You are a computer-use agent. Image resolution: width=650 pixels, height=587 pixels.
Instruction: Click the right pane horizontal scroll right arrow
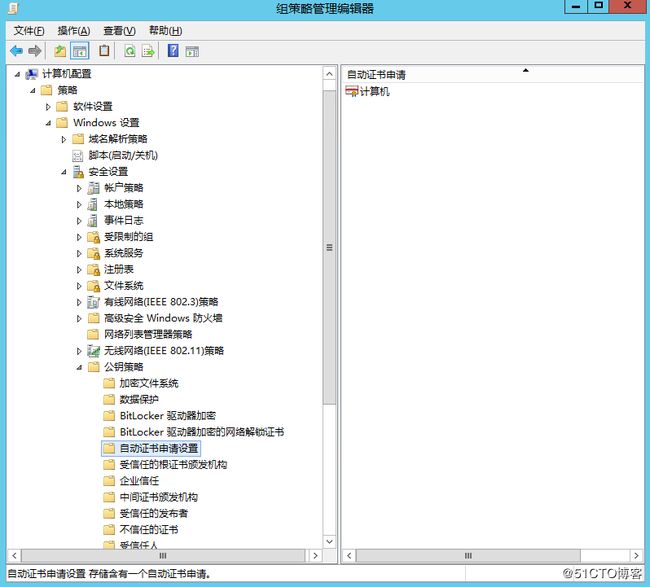[x=636, y=556]
